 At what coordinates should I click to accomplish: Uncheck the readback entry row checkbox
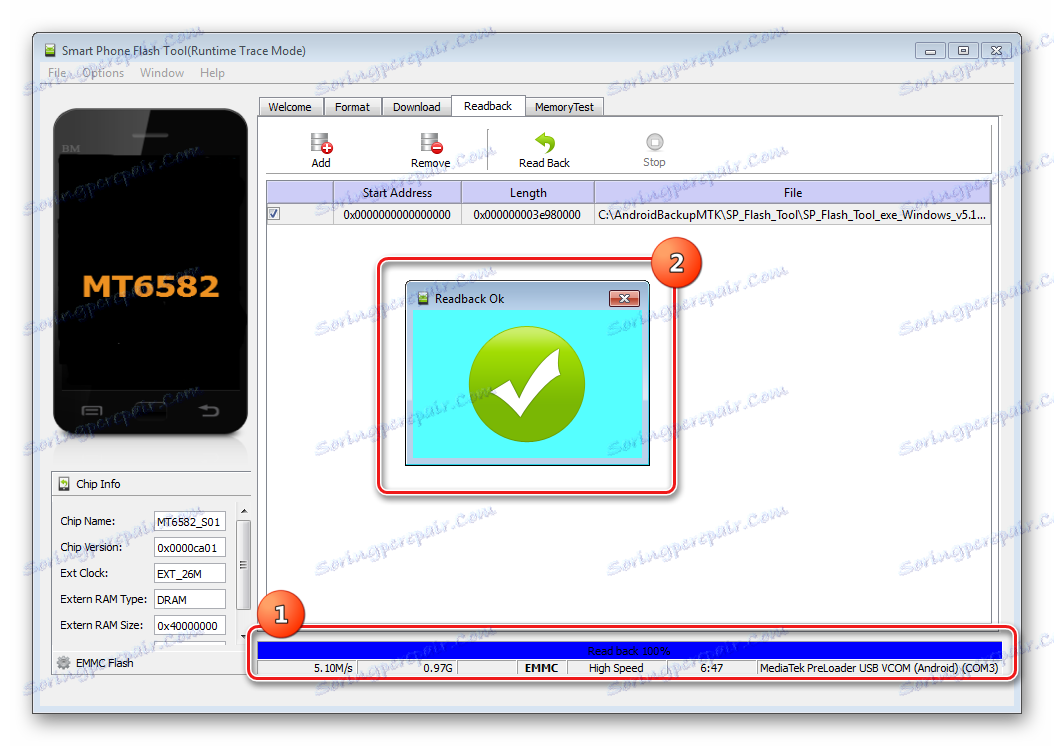tap(274, 214)
